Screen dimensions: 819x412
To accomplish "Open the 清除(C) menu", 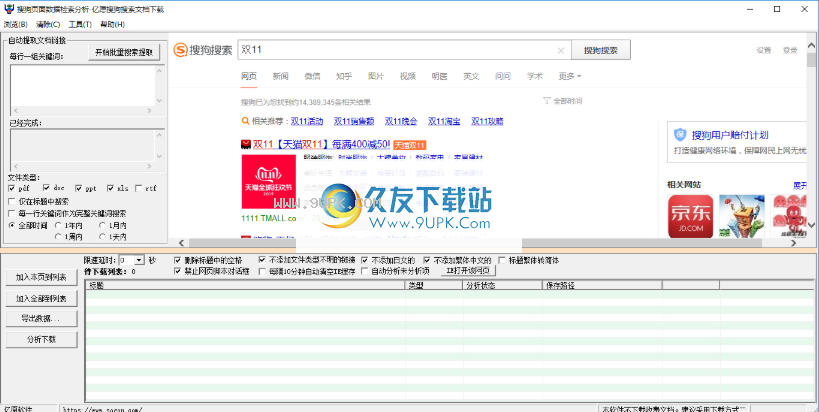I will click(48, 25).
